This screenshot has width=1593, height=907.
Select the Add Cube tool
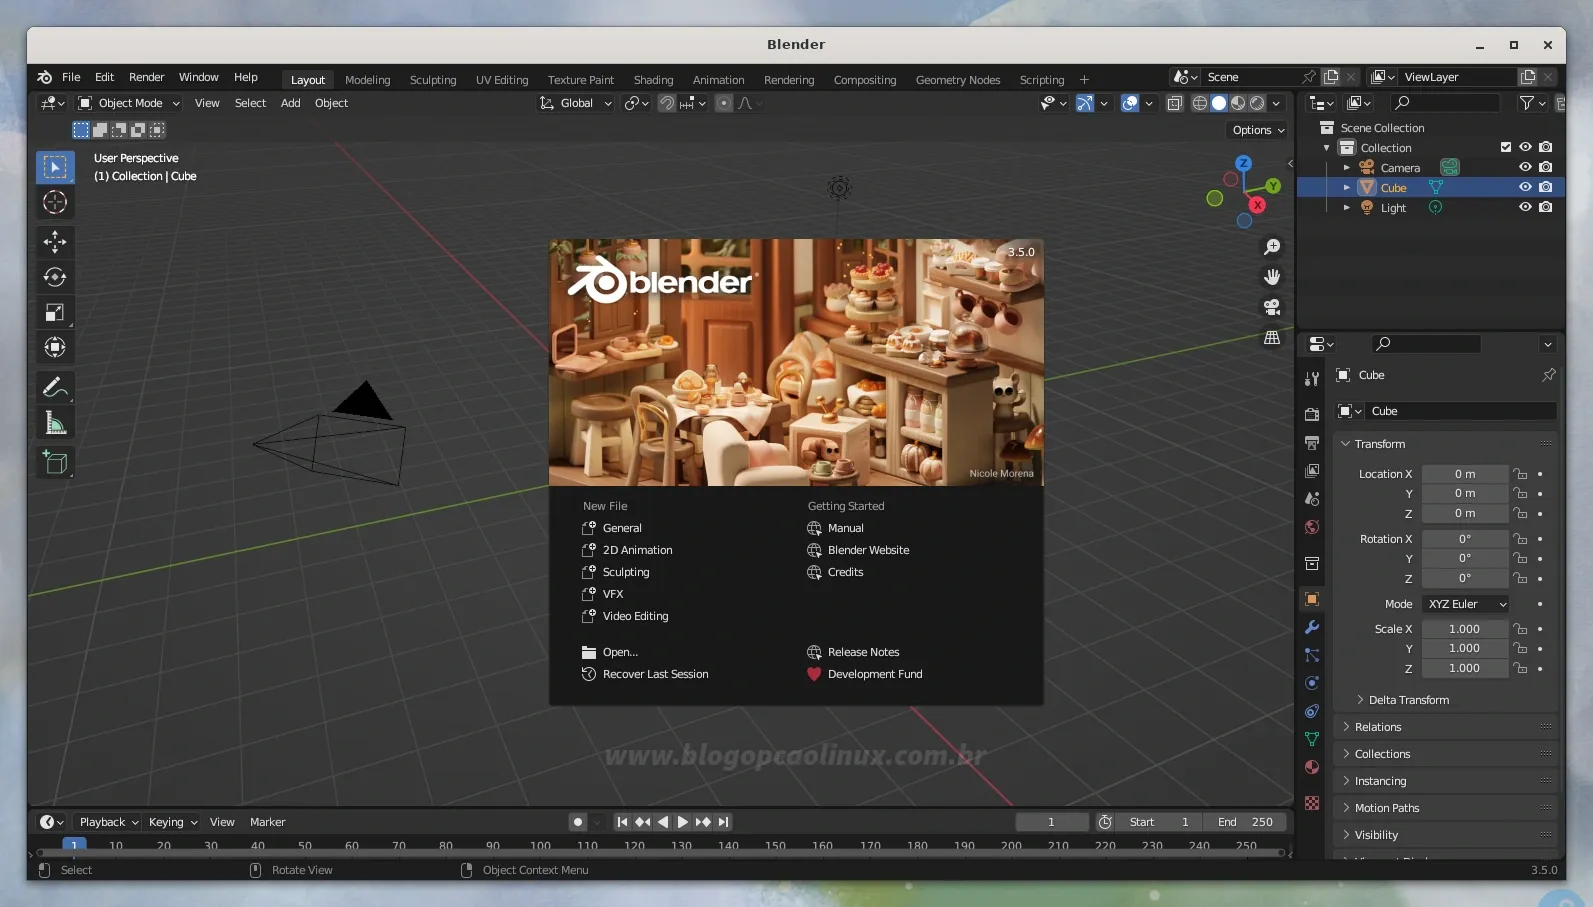click(x=55, y=462)
